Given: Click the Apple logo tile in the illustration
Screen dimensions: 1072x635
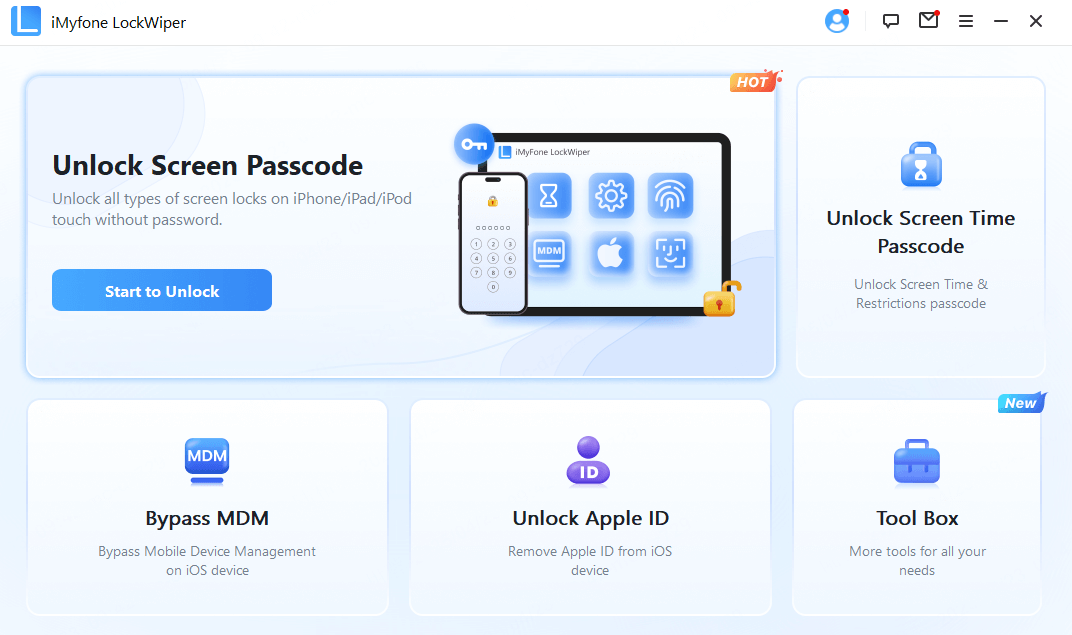Looking at the screenshot, I should (x=611, y=254).
